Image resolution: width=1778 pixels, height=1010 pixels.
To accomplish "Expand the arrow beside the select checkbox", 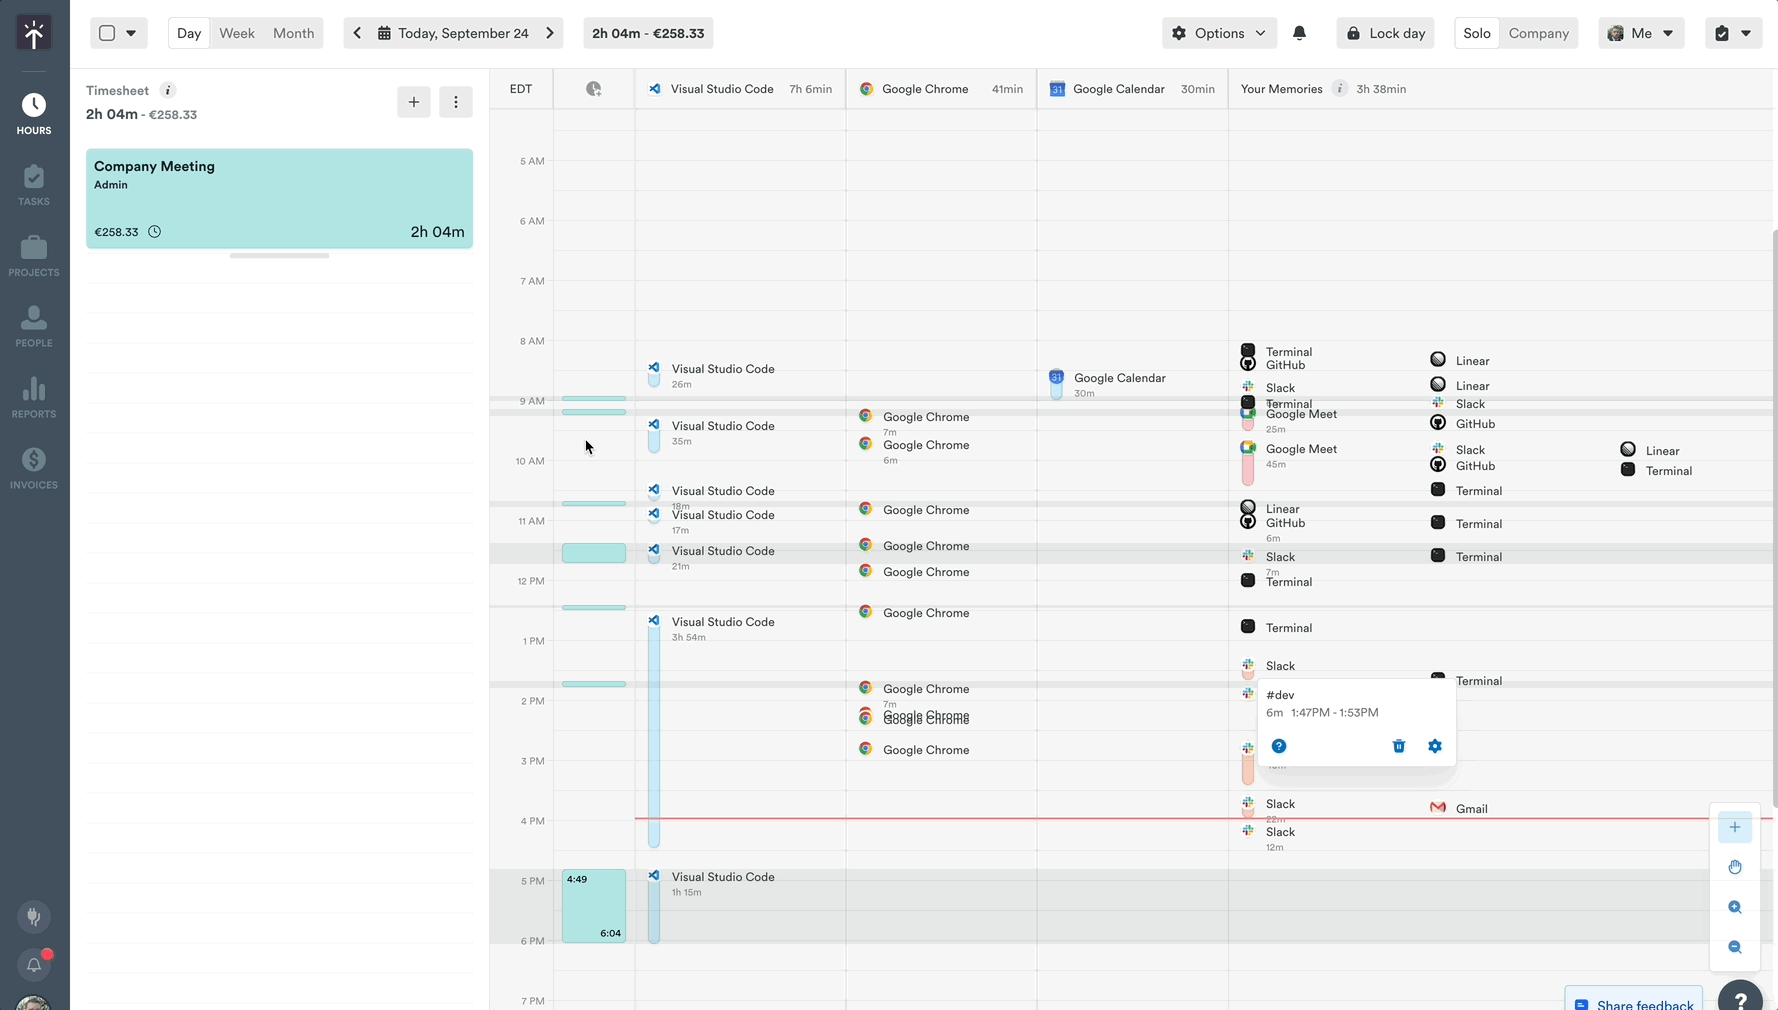I will click(x=131, y=33).
